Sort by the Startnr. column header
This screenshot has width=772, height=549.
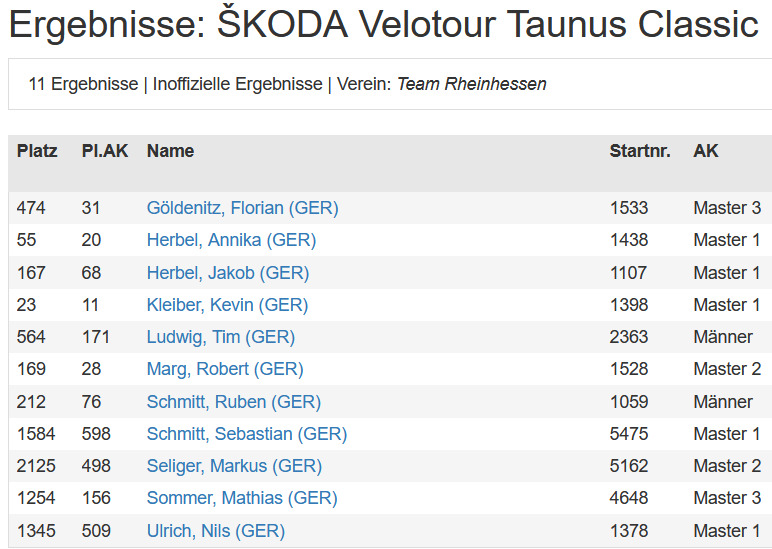[x=640, y=151]
